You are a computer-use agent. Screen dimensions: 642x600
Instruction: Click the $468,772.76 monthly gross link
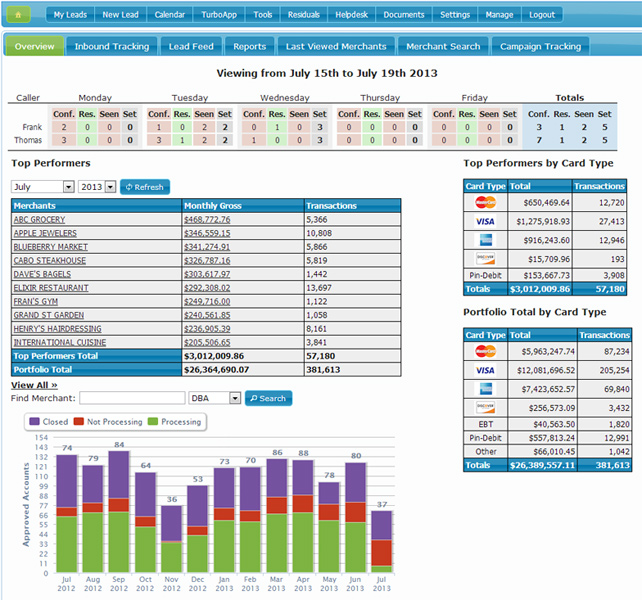point(207,220)
